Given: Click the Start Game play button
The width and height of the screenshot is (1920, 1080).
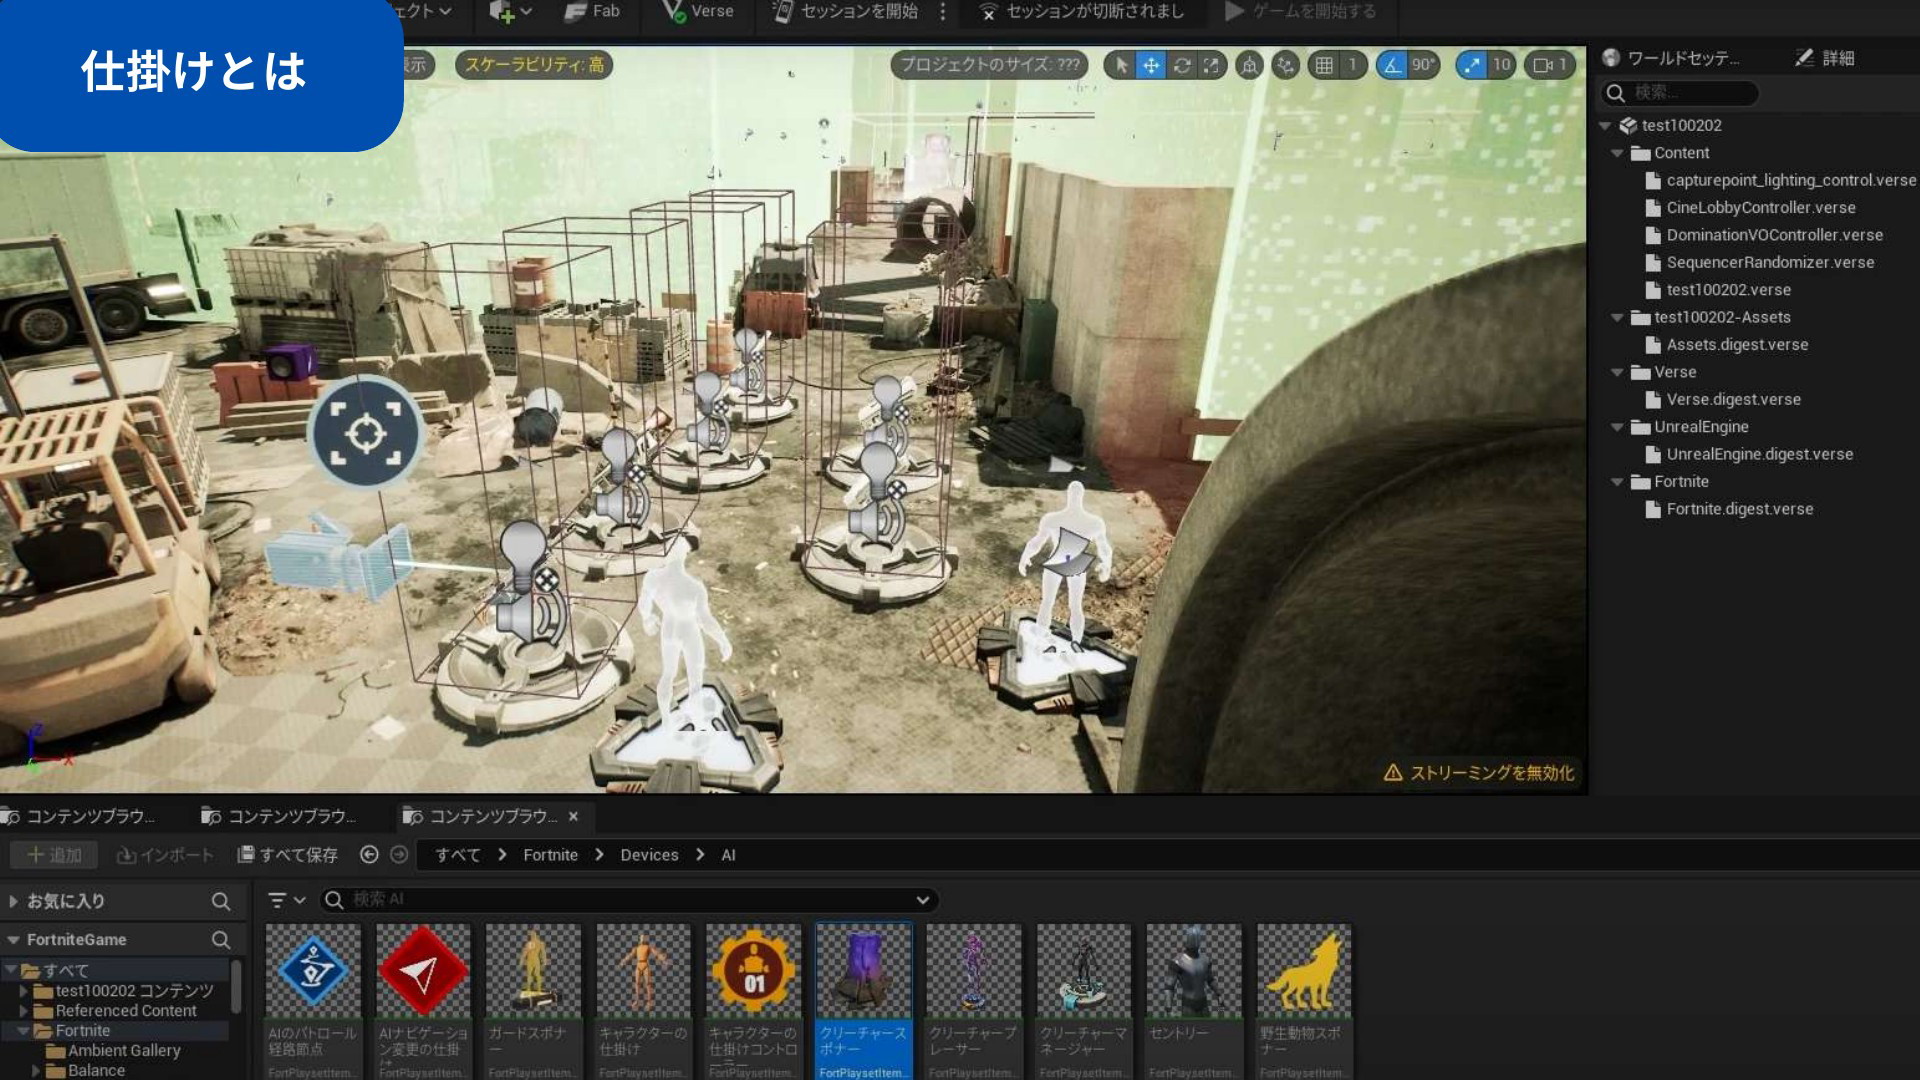Looking at the screenshot, I should pos(1300,11).
